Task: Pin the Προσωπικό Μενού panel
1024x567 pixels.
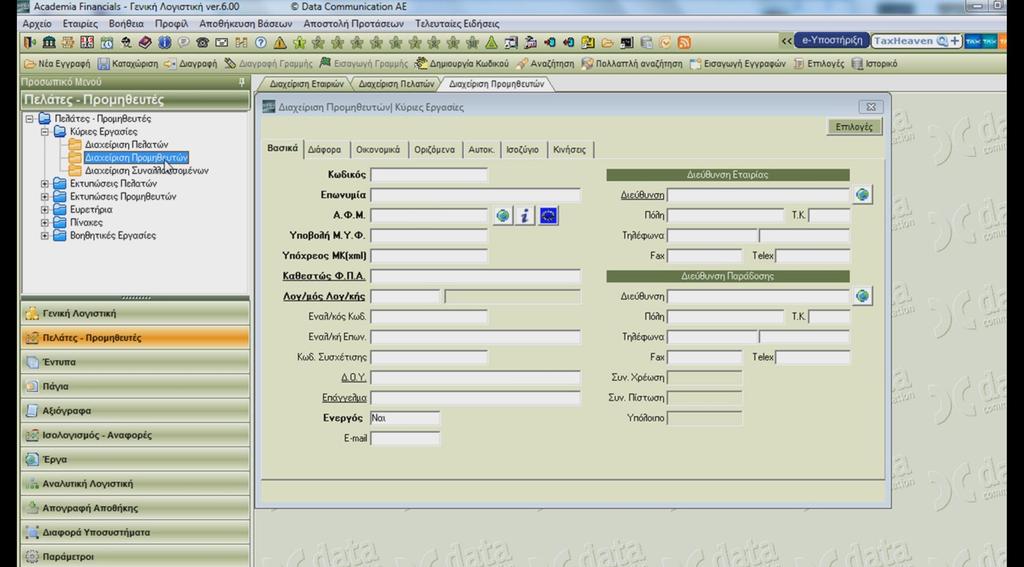Action: point(242,82)
